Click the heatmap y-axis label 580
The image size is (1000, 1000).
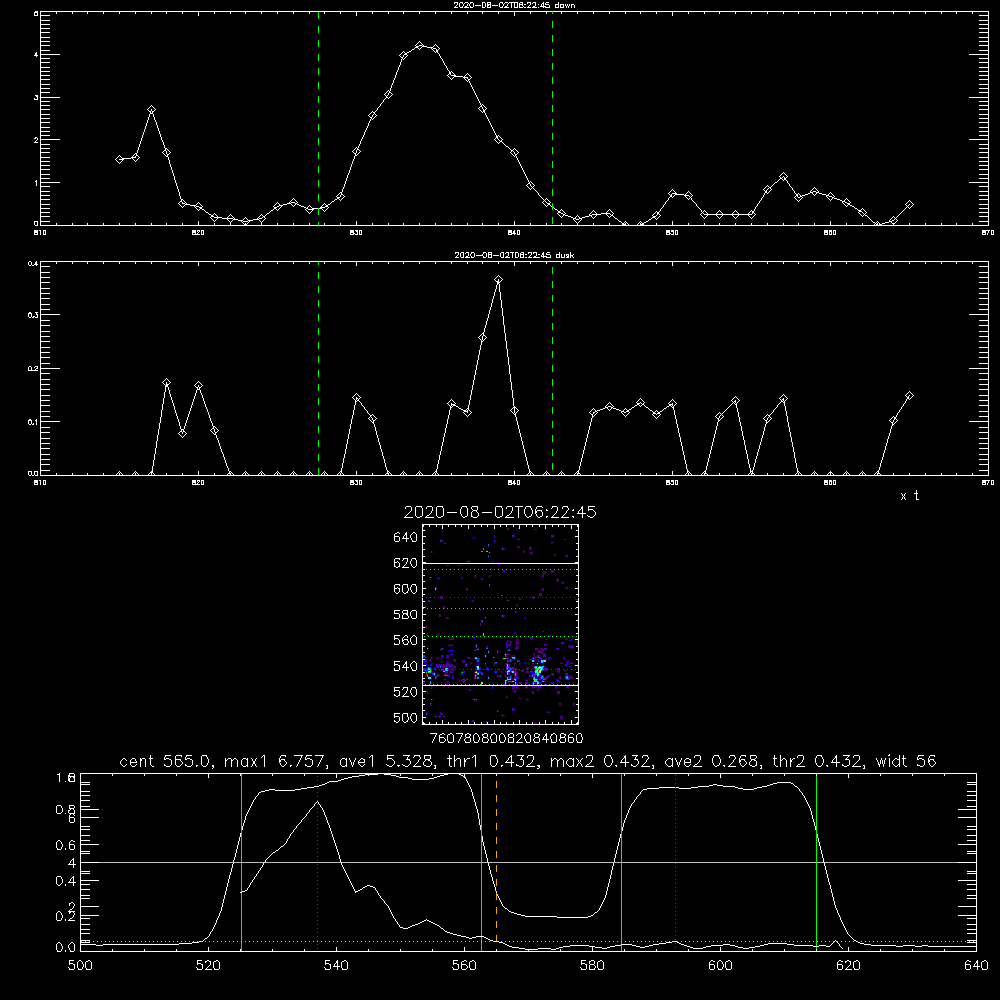coord(405,615)
